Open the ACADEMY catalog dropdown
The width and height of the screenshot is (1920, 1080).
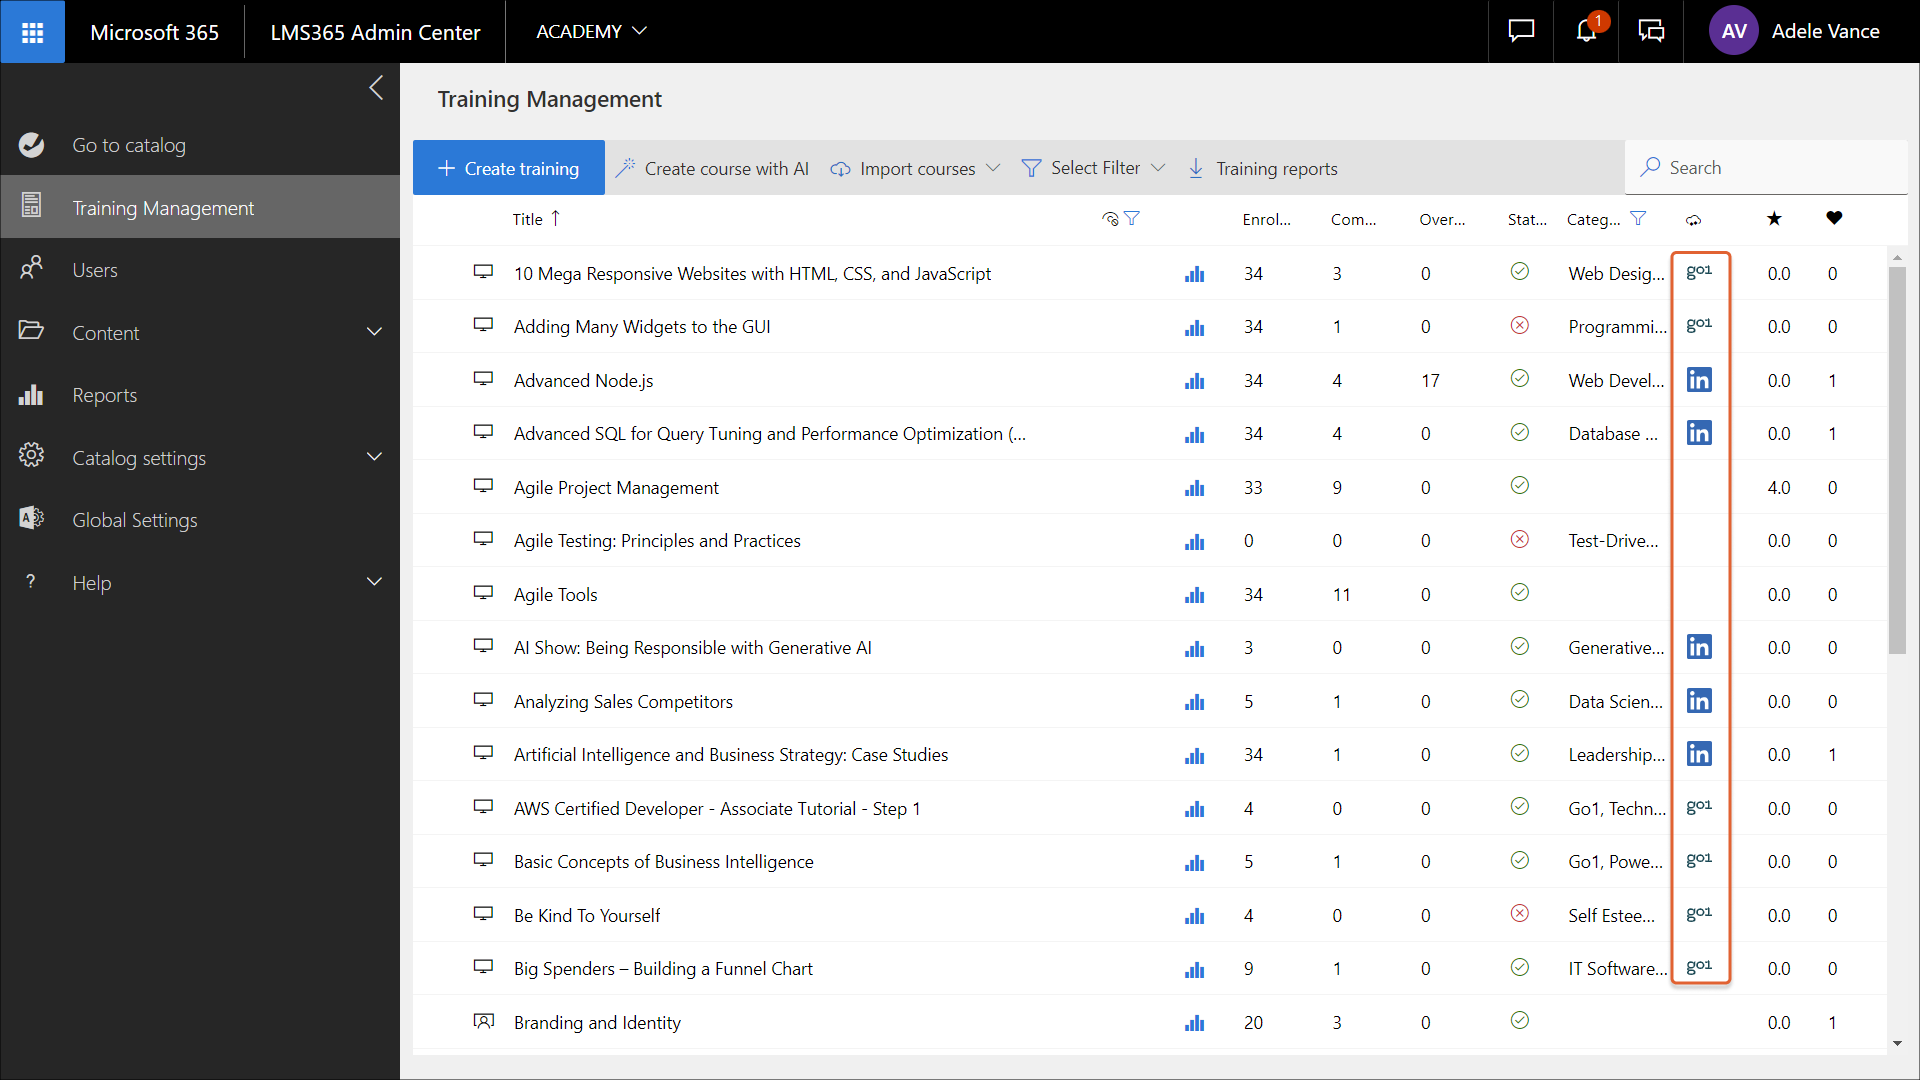click(x=591, y=32)
